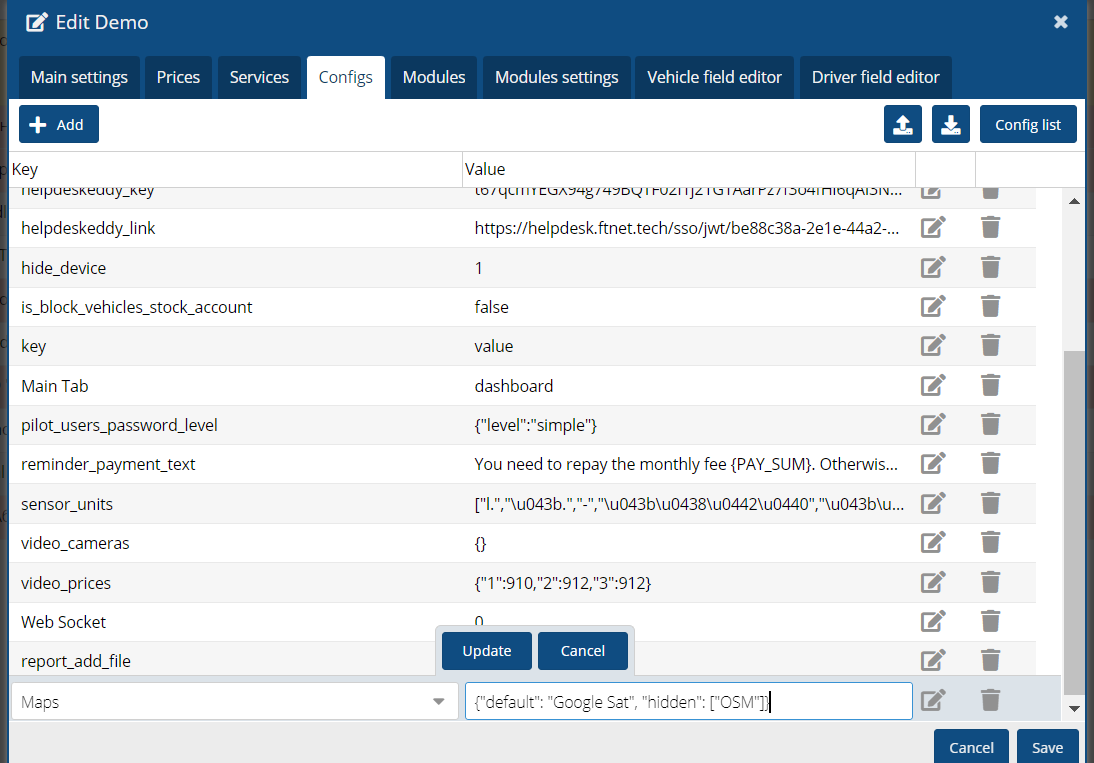The height and width of the screenshot is (763, 1094).
Task: Delete the helpdeskeddy_link row
Action: (990, 228)
